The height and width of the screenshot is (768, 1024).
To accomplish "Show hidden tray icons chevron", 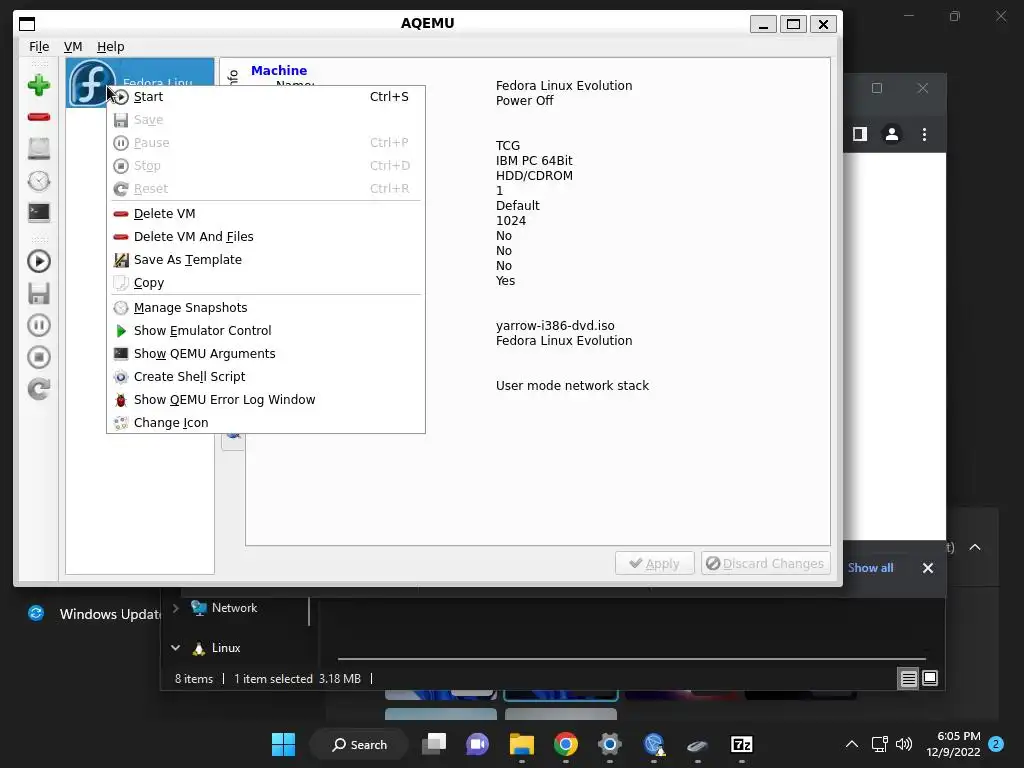I will pyautogui.click(x=852, y=744).
